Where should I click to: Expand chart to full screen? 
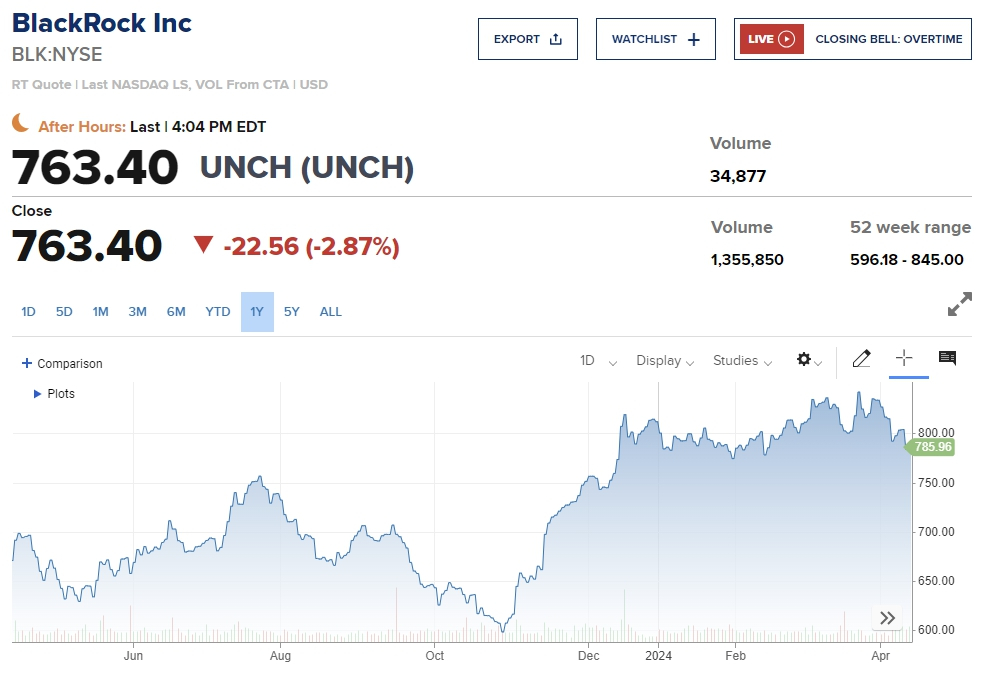pos(959,305)
